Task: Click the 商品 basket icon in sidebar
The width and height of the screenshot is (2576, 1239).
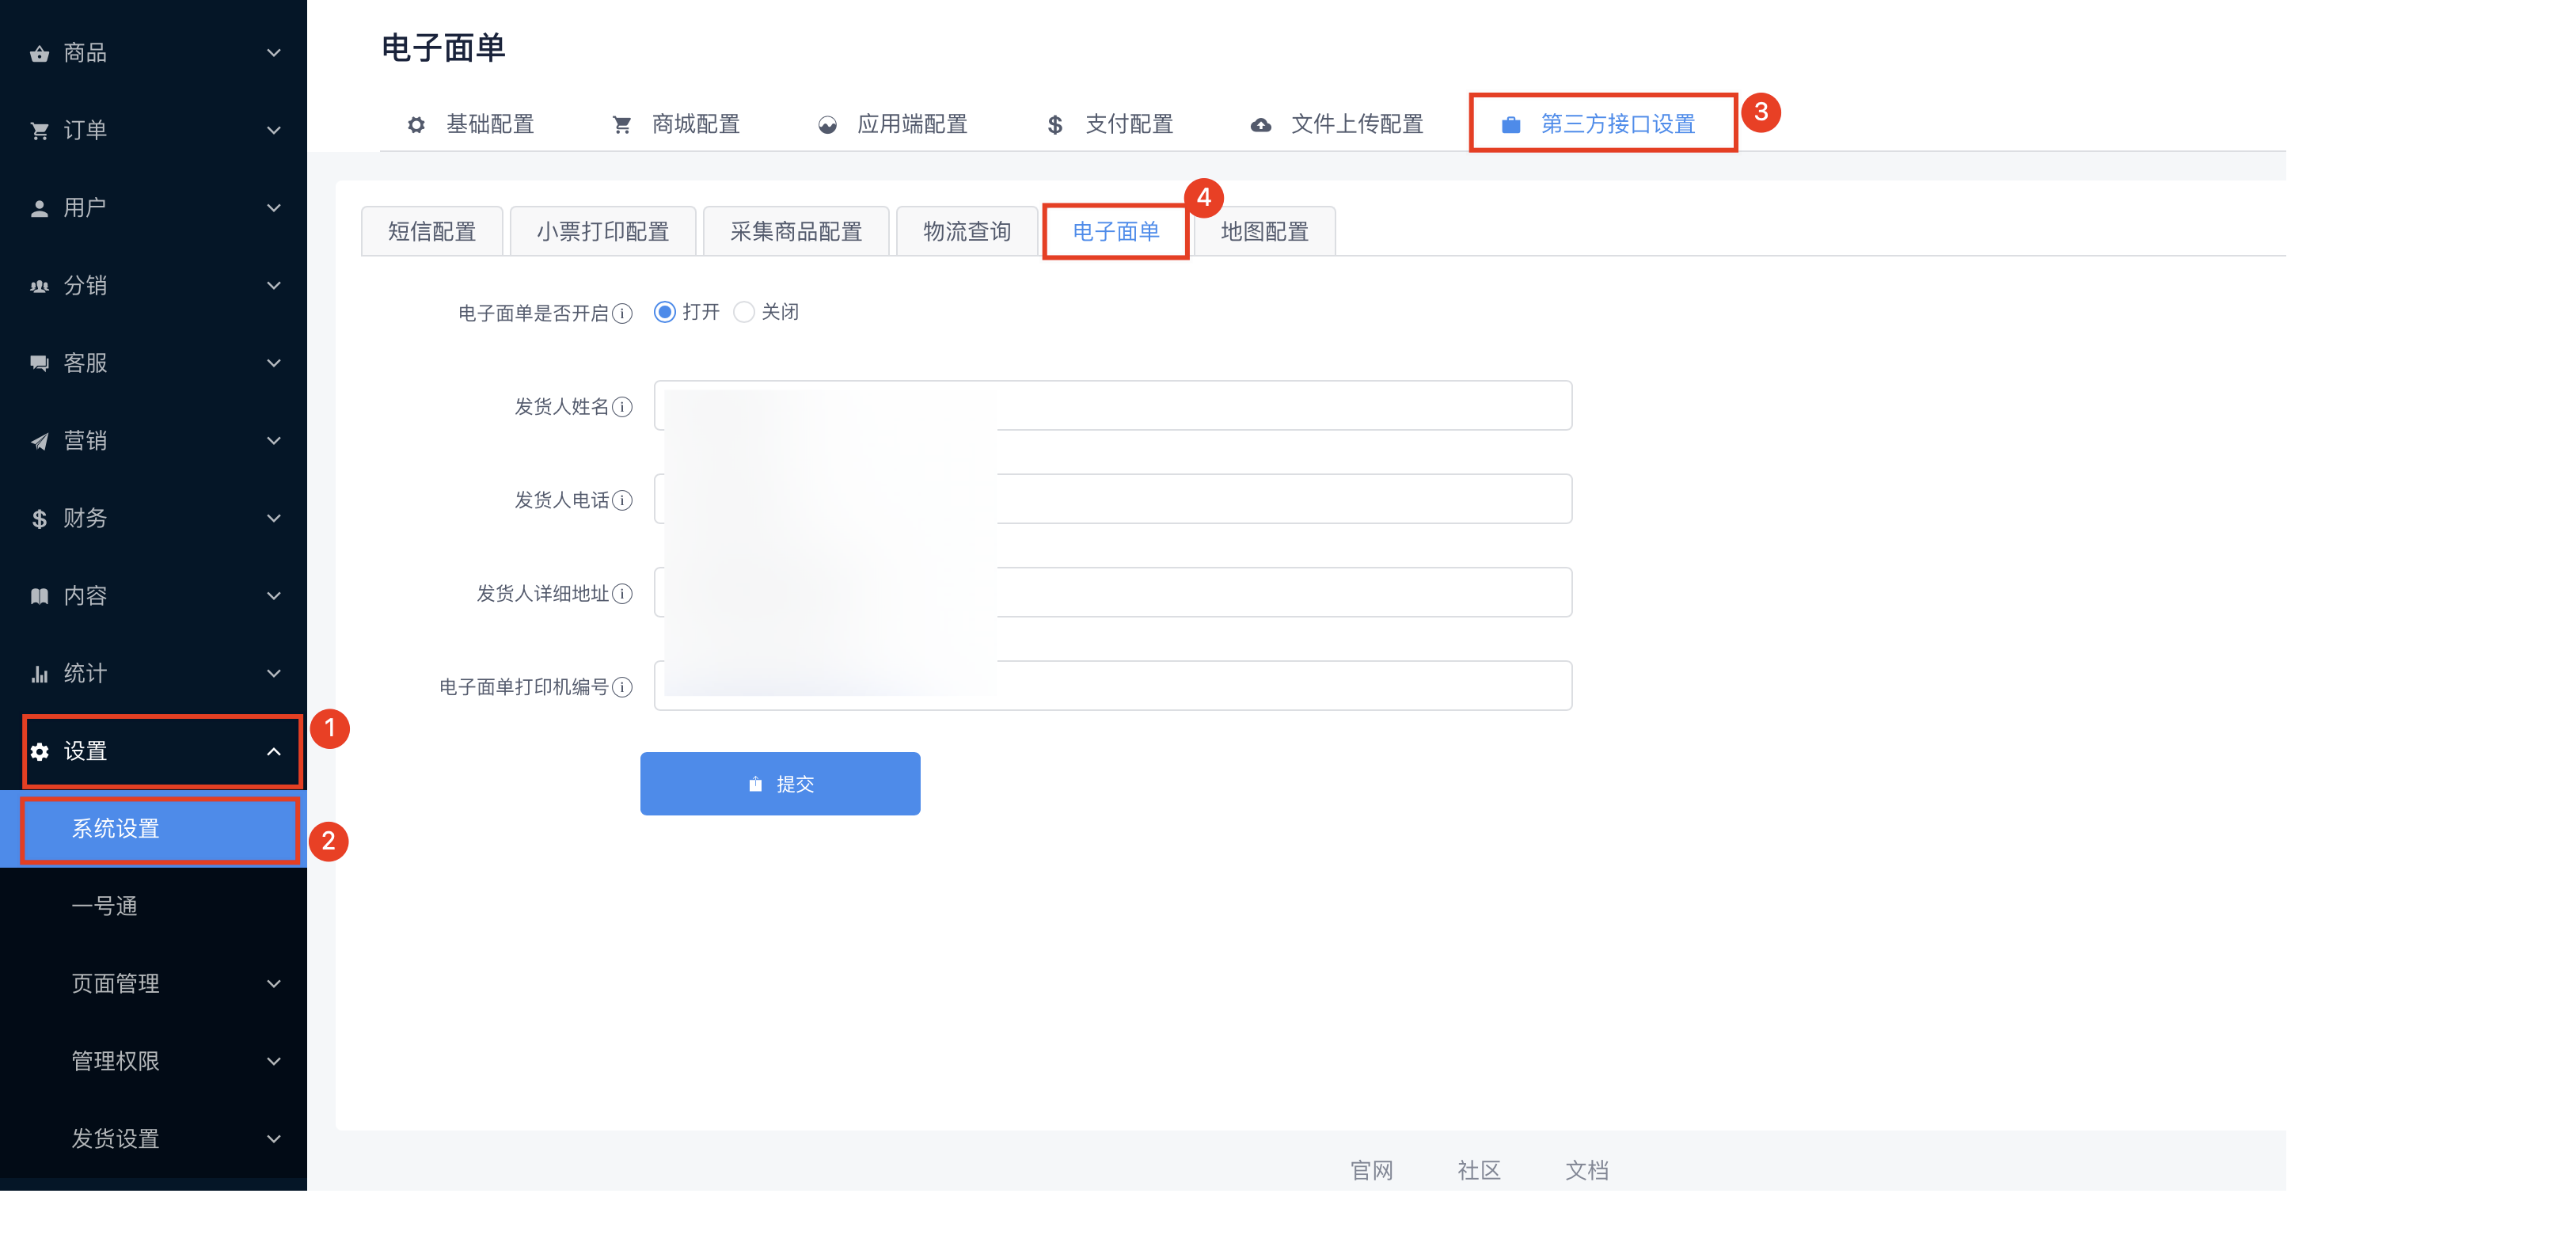Action: [39, 53]
